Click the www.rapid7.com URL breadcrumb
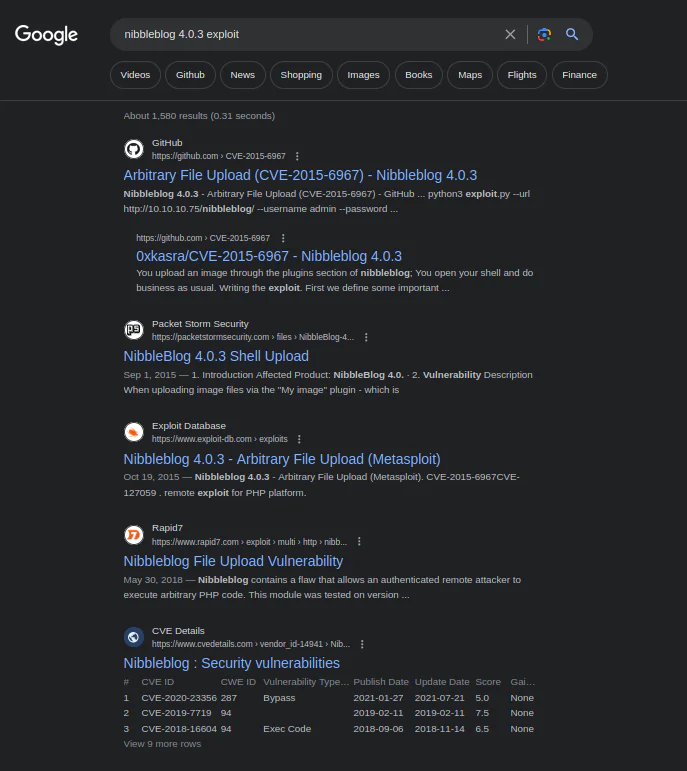This screenshot has height=771, width=687. coord(249,542)
